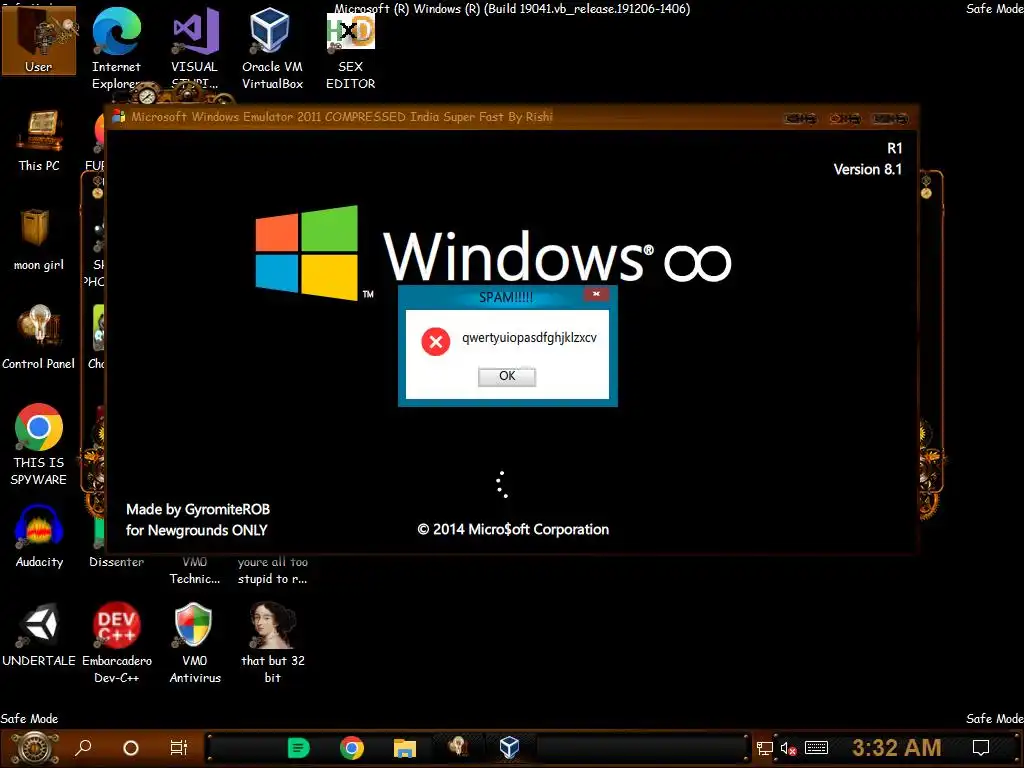Open network status tray icon

pyautogui.click(x=765, y=748)
